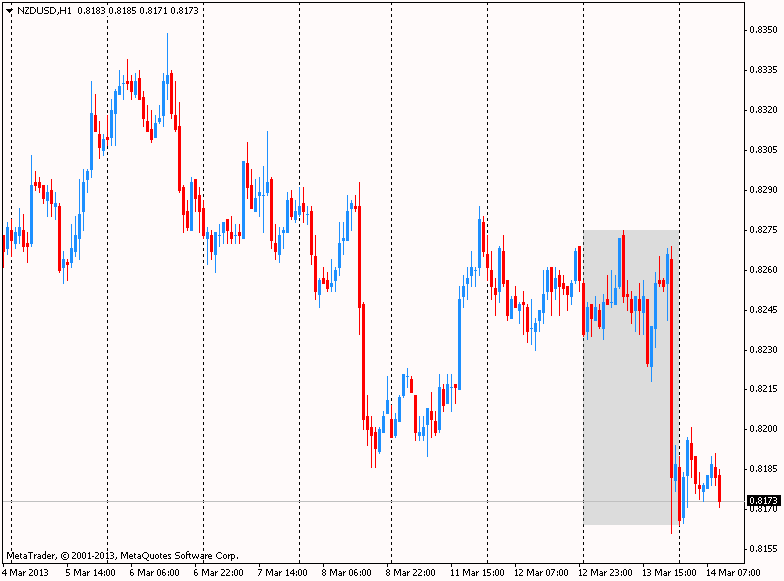Screen dimensions: 784x581
Task: Click the current price label 0.8173
Action: [x=764, y=500]
